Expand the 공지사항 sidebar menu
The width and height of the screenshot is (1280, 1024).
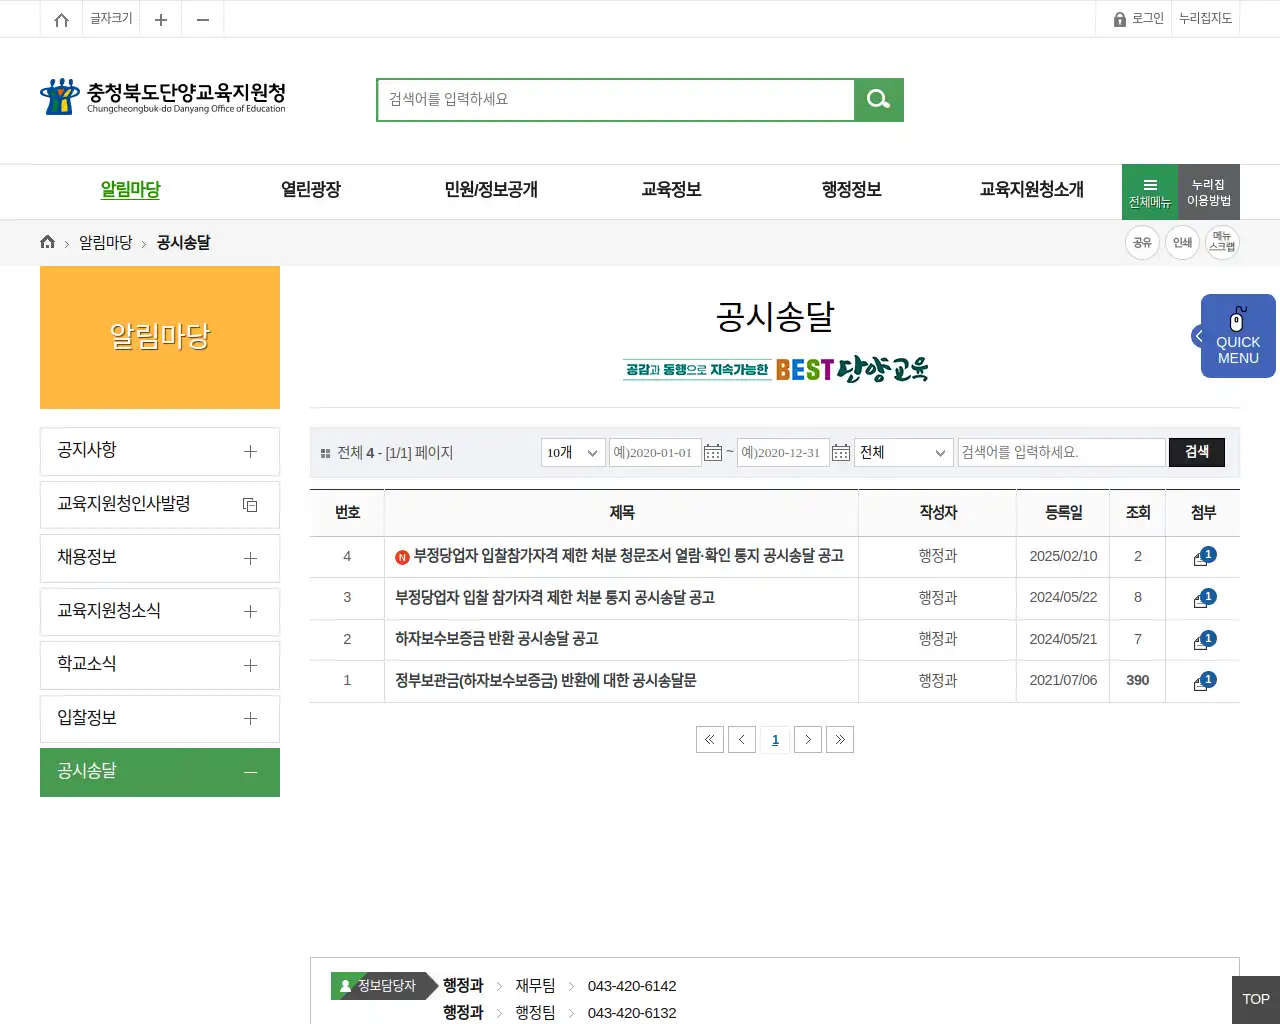160,451
